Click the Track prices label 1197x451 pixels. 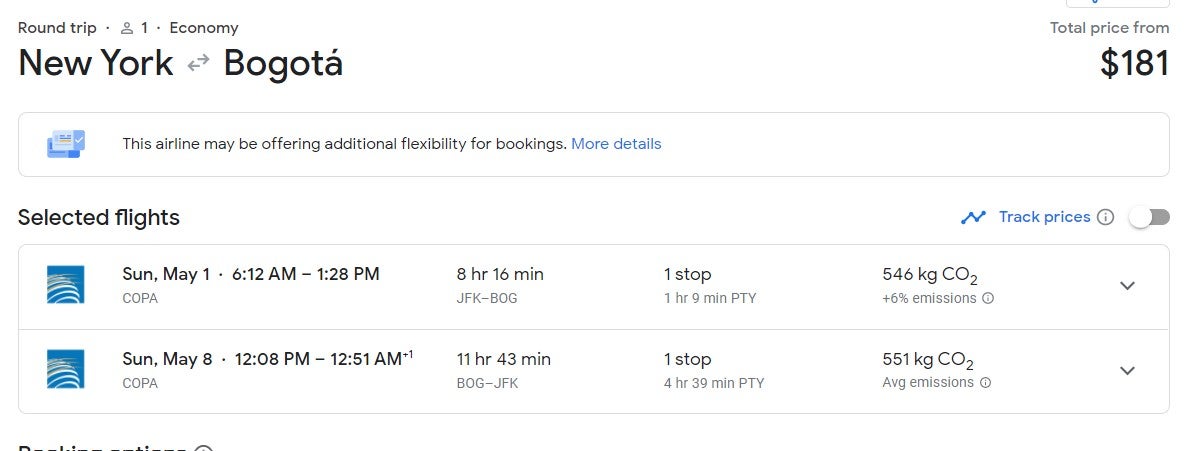[1044, 217]
